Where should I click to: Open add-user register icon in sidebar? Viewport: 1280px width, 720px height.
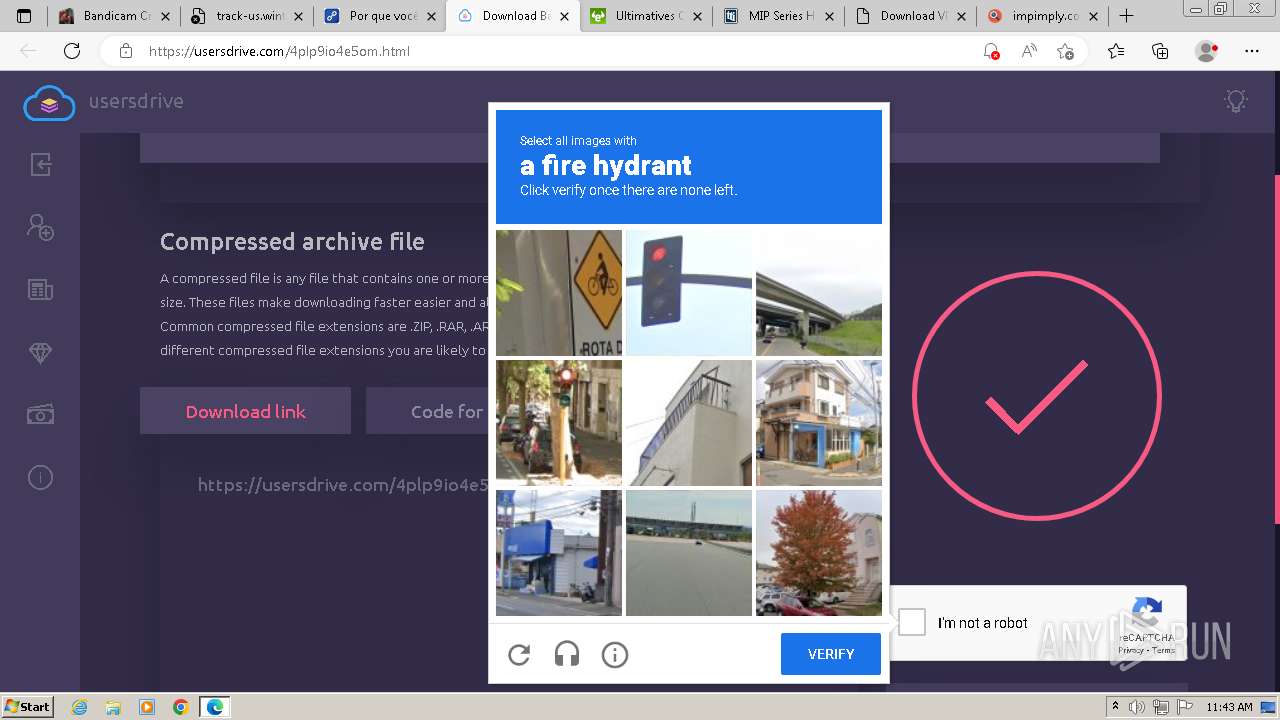(40, 227)
